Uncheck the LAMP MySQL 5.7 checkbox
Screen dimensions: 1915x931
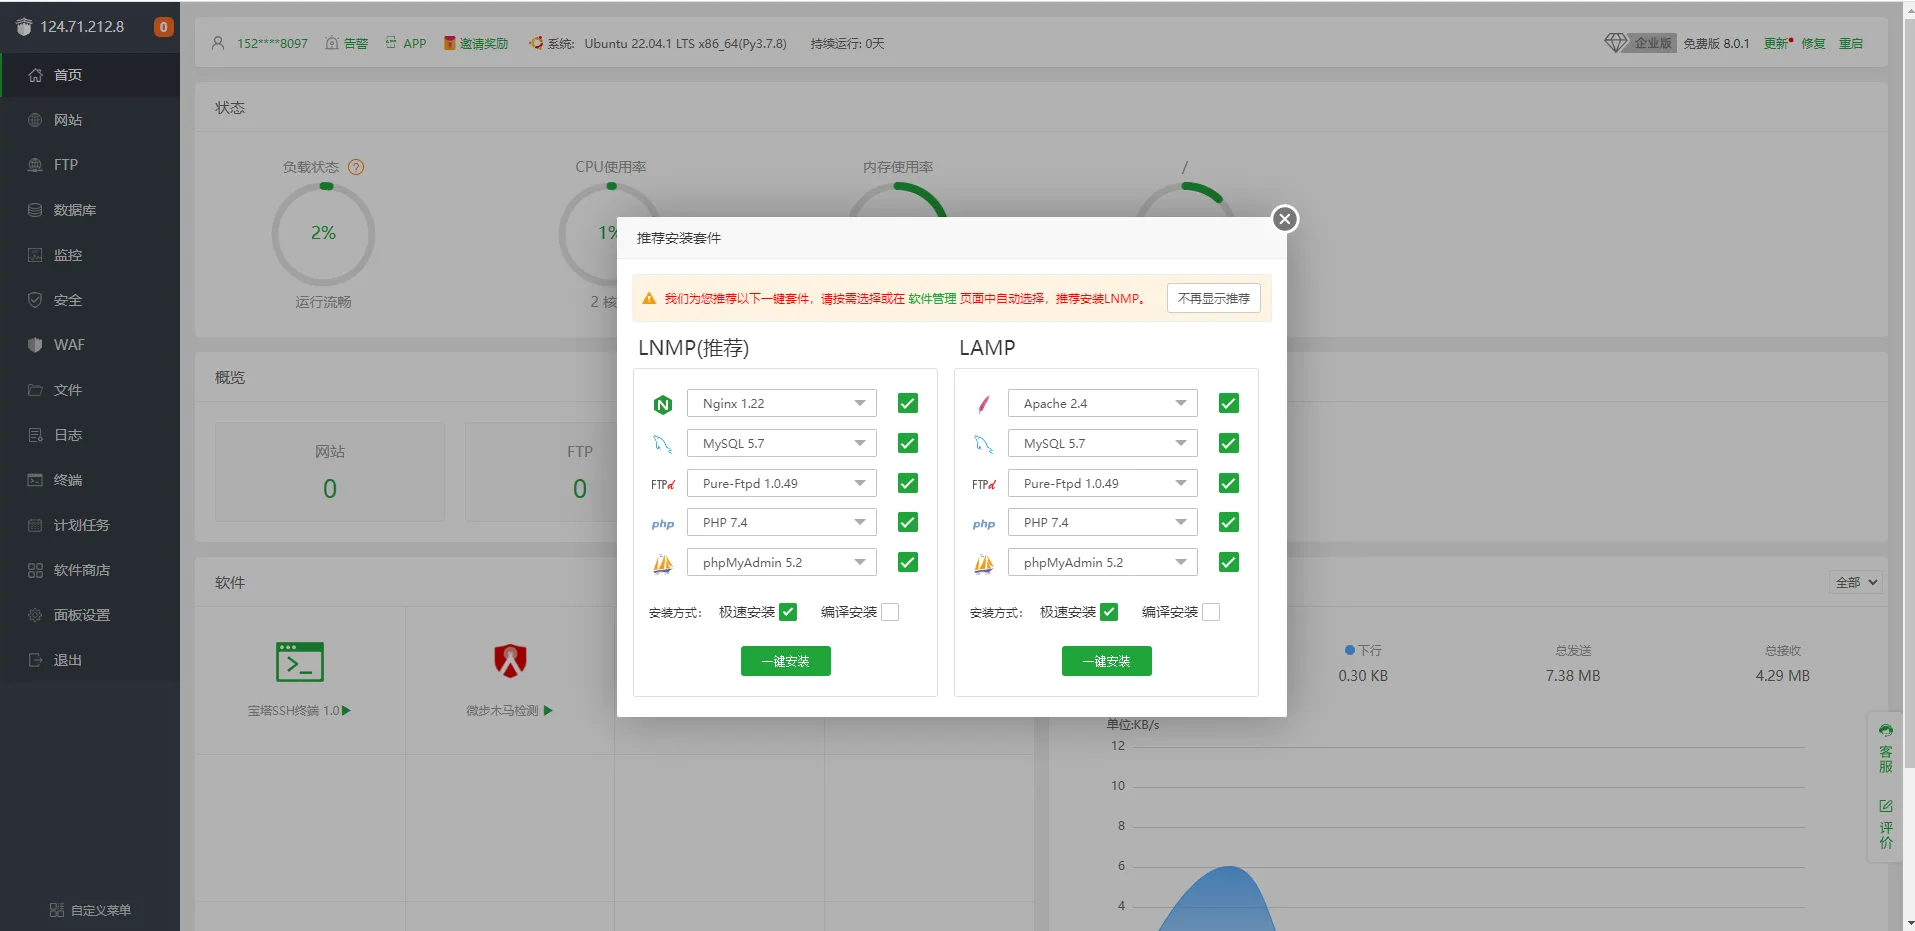[x=1229, y=443]
